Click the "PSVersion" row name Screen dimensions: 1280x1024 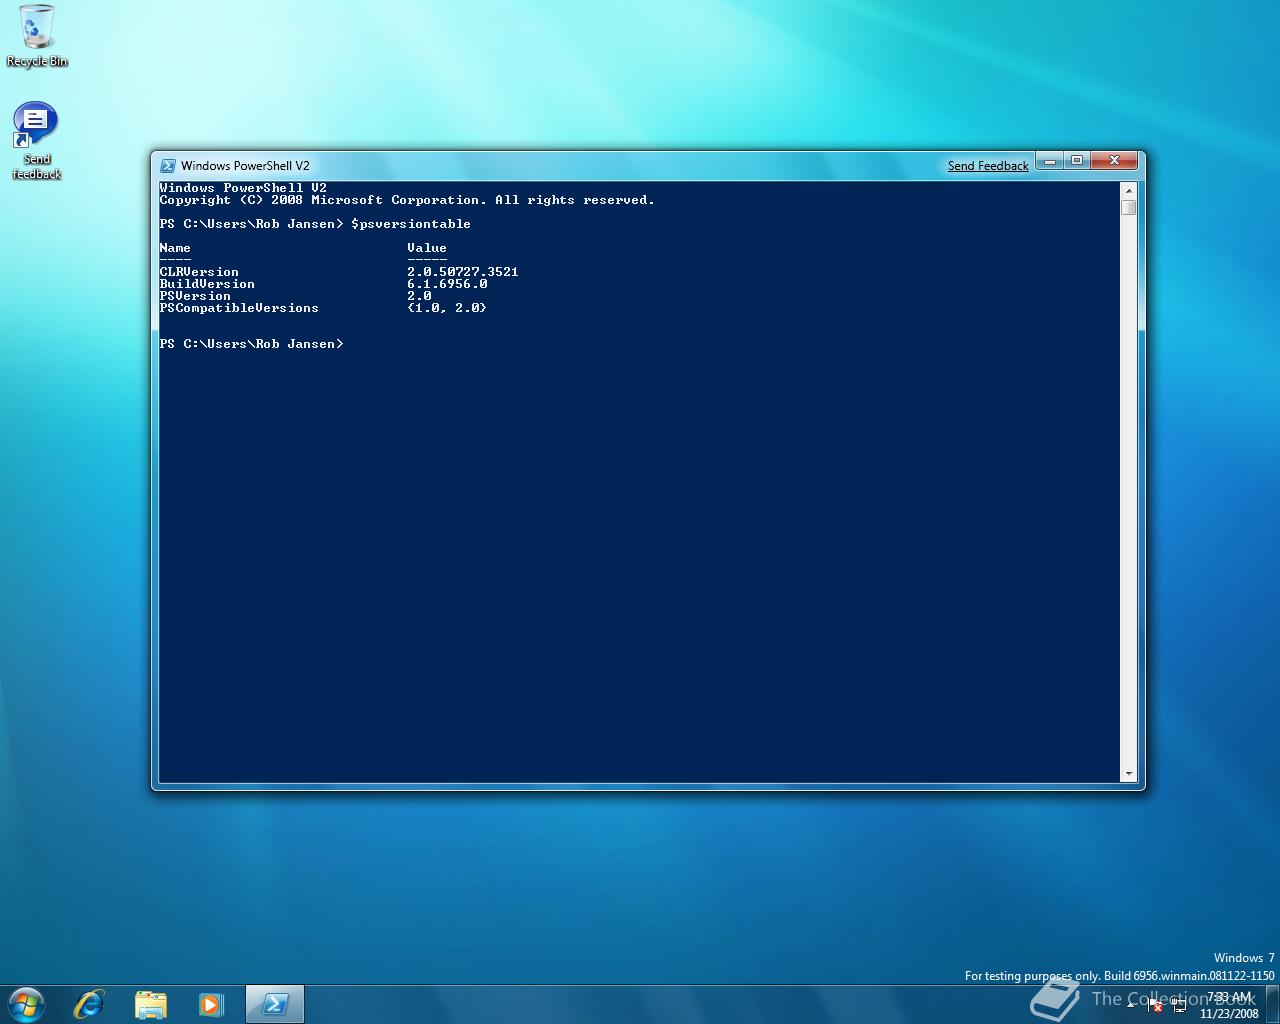pyautogui.click(x=195, y=296)
